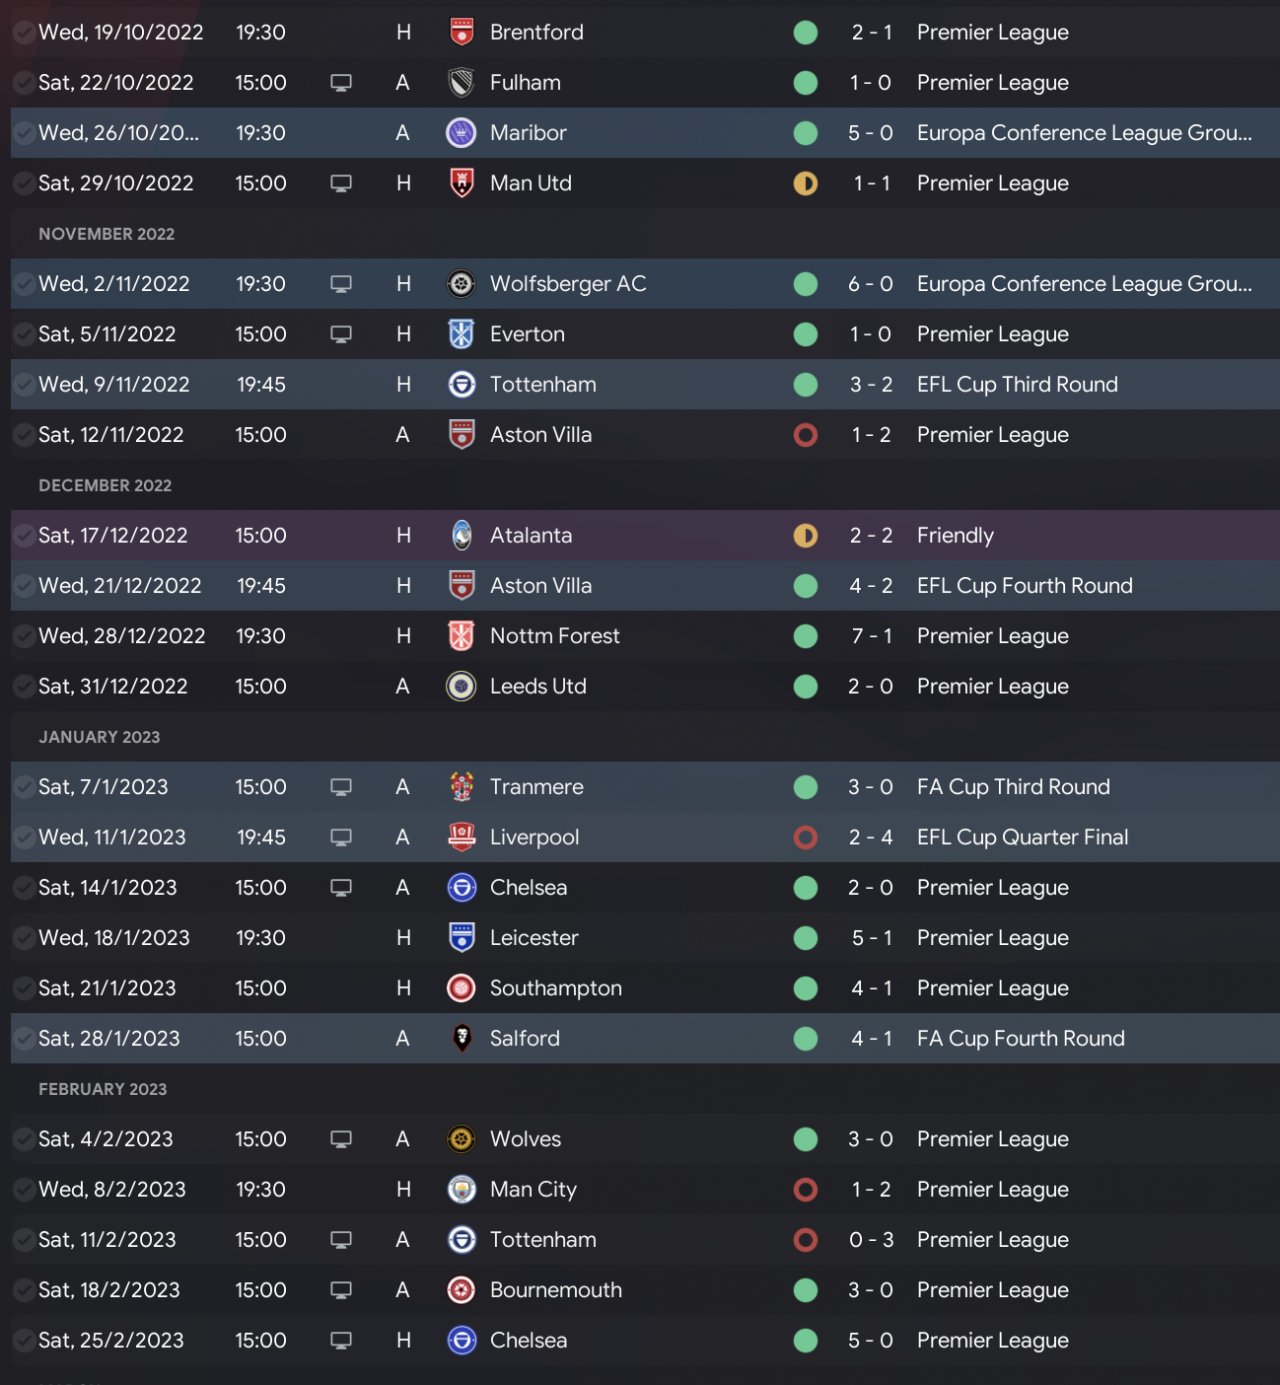The width and height of the screenshot is (1280, 1385).
Task: Click the Wolves club badge
Action: coord(461,1139)
